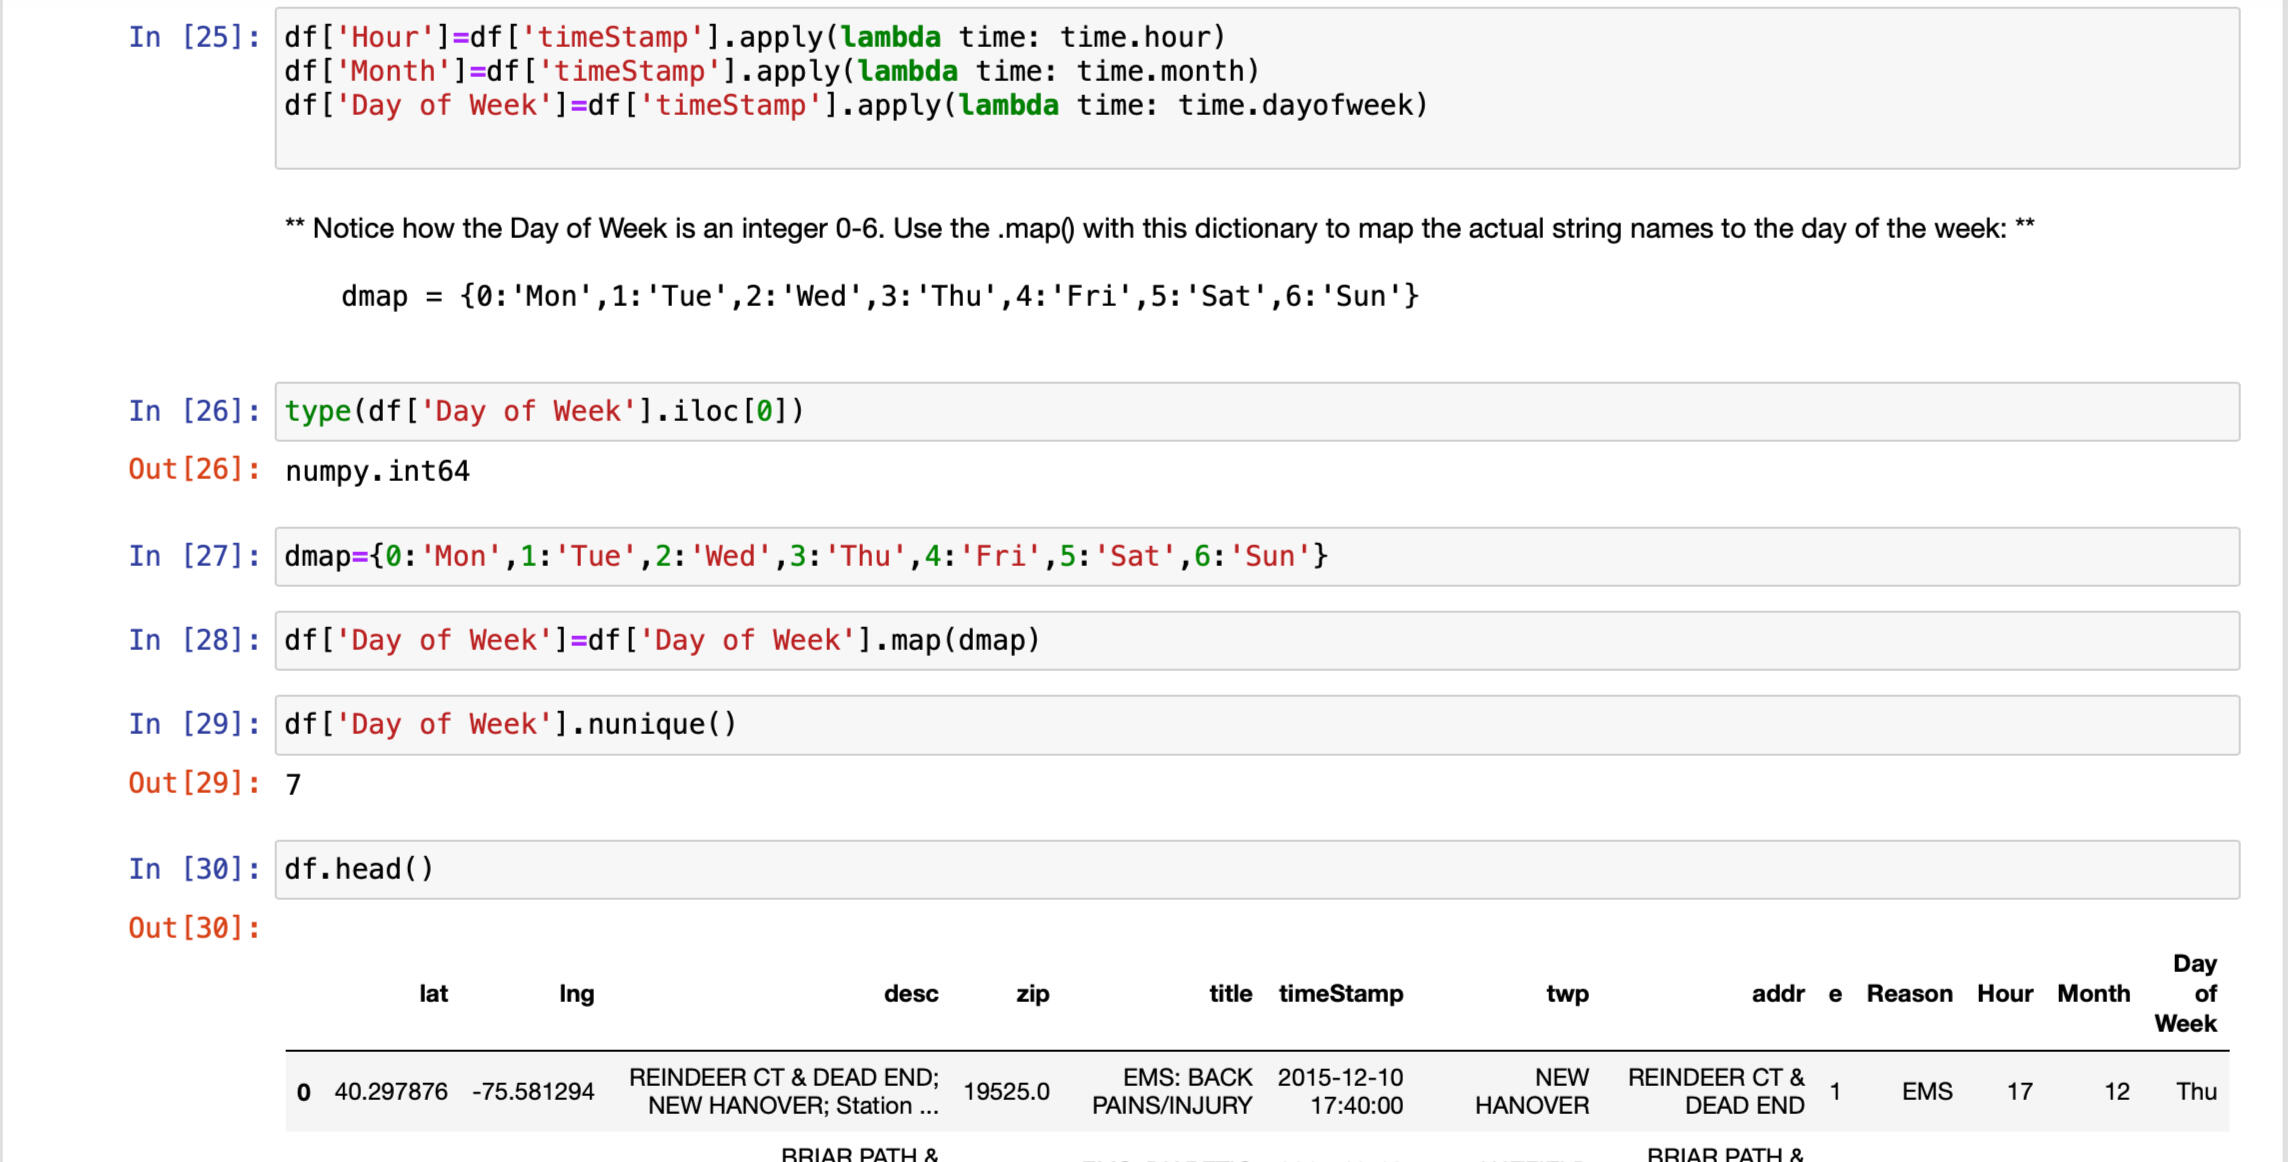Click the timeStamp column header

(1340, 994)
